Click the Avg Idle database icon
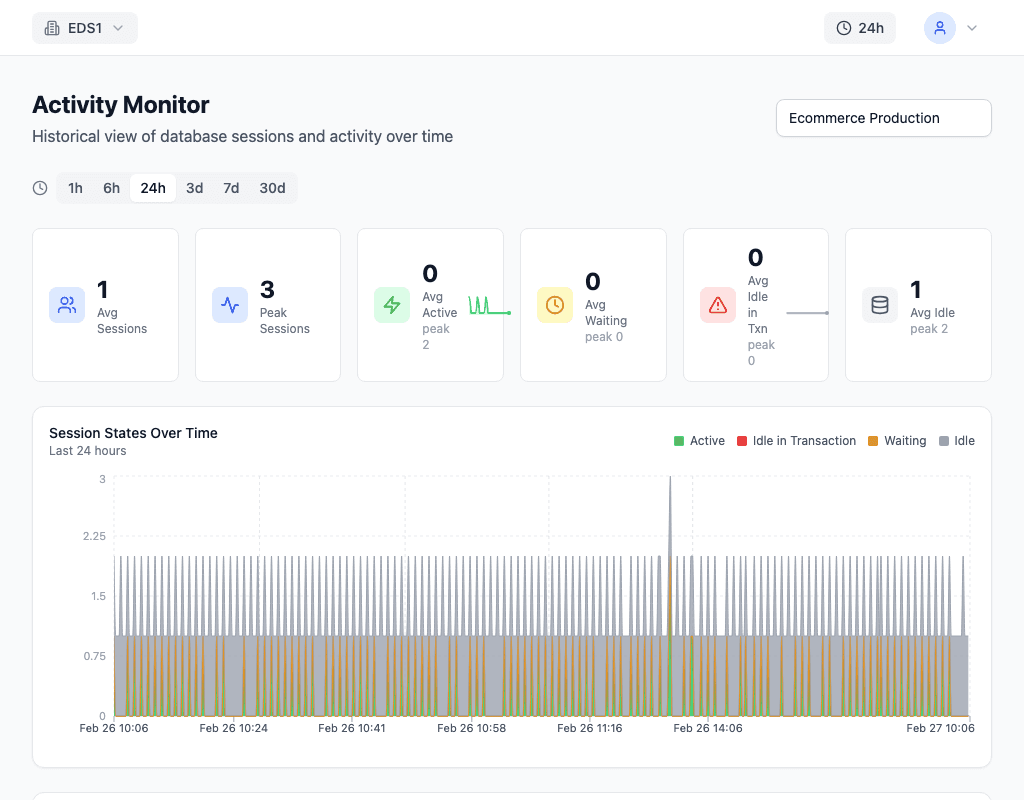The height and width of the screenshot is (800, 1024). pyautogui.click(x=880, y=305)
